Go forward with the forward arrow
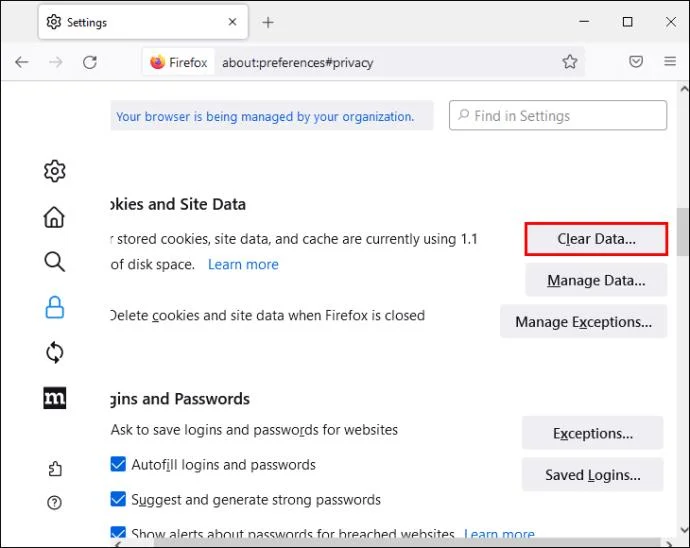The width and height of the screenshot is (690, 548). [x=55, y=62]
